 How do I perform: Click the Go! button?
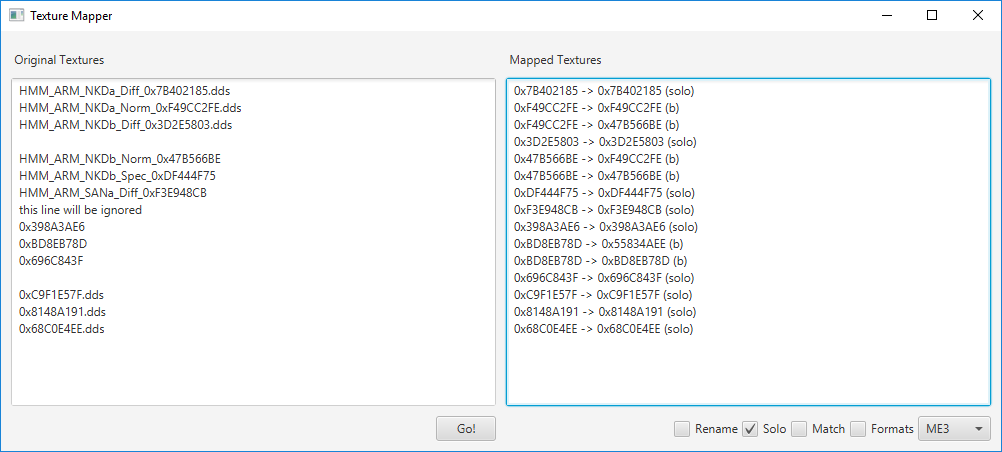[466, 429]
